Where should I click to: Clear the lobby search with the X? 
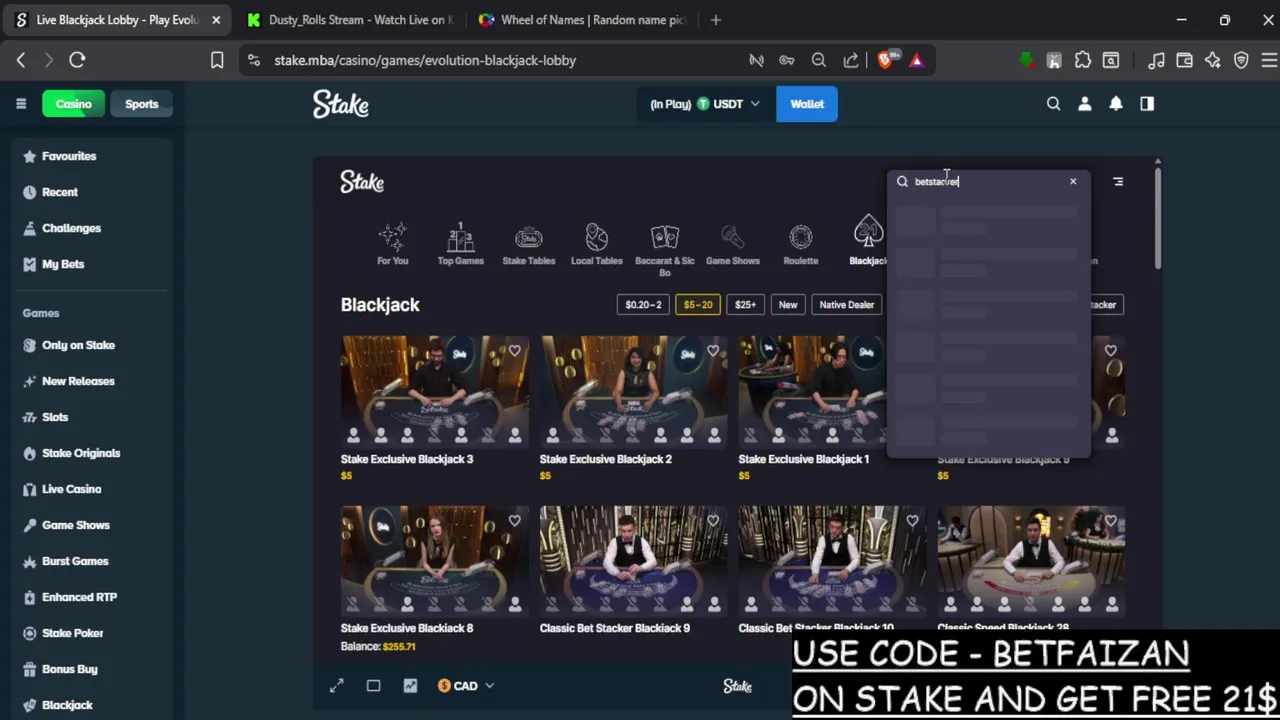pos(1073,181)
